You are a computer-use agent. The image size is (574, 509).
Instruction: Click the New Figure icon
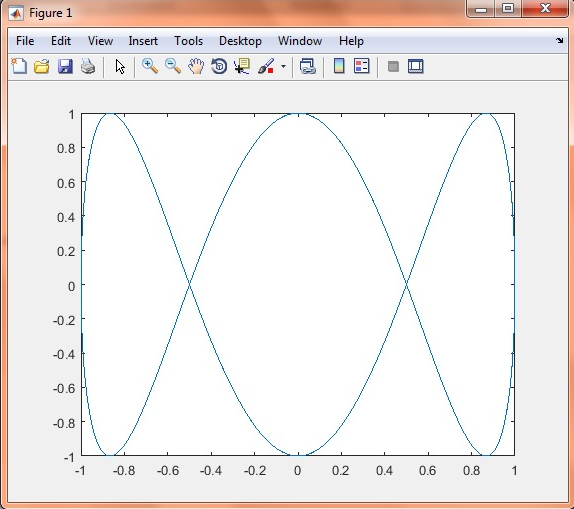[19, 67]
